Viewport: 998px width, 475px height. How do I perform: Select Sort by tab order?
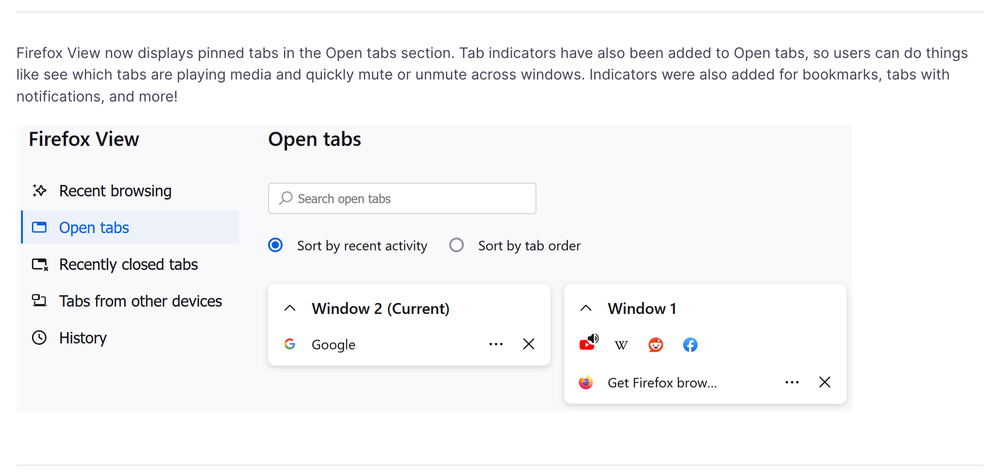click(x=457, y=245)
